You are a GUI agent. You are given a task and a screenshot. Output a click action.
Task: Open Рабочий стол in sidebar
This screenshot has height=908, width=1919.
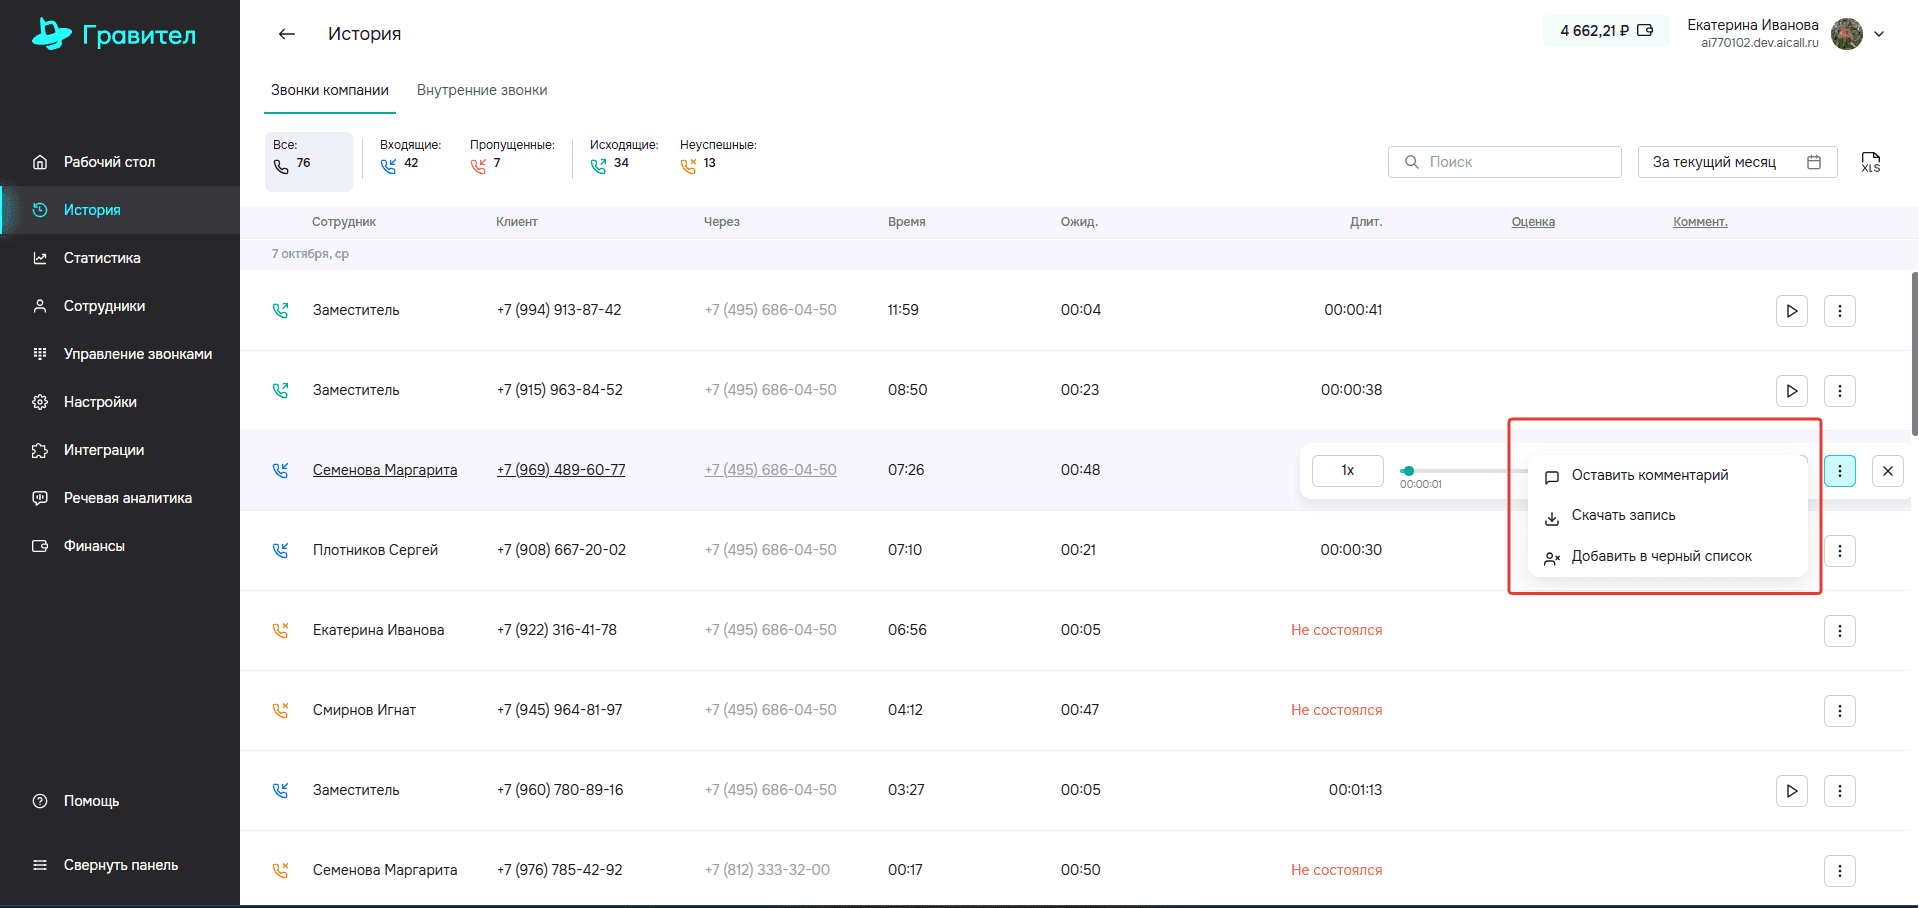click(120, 162)
